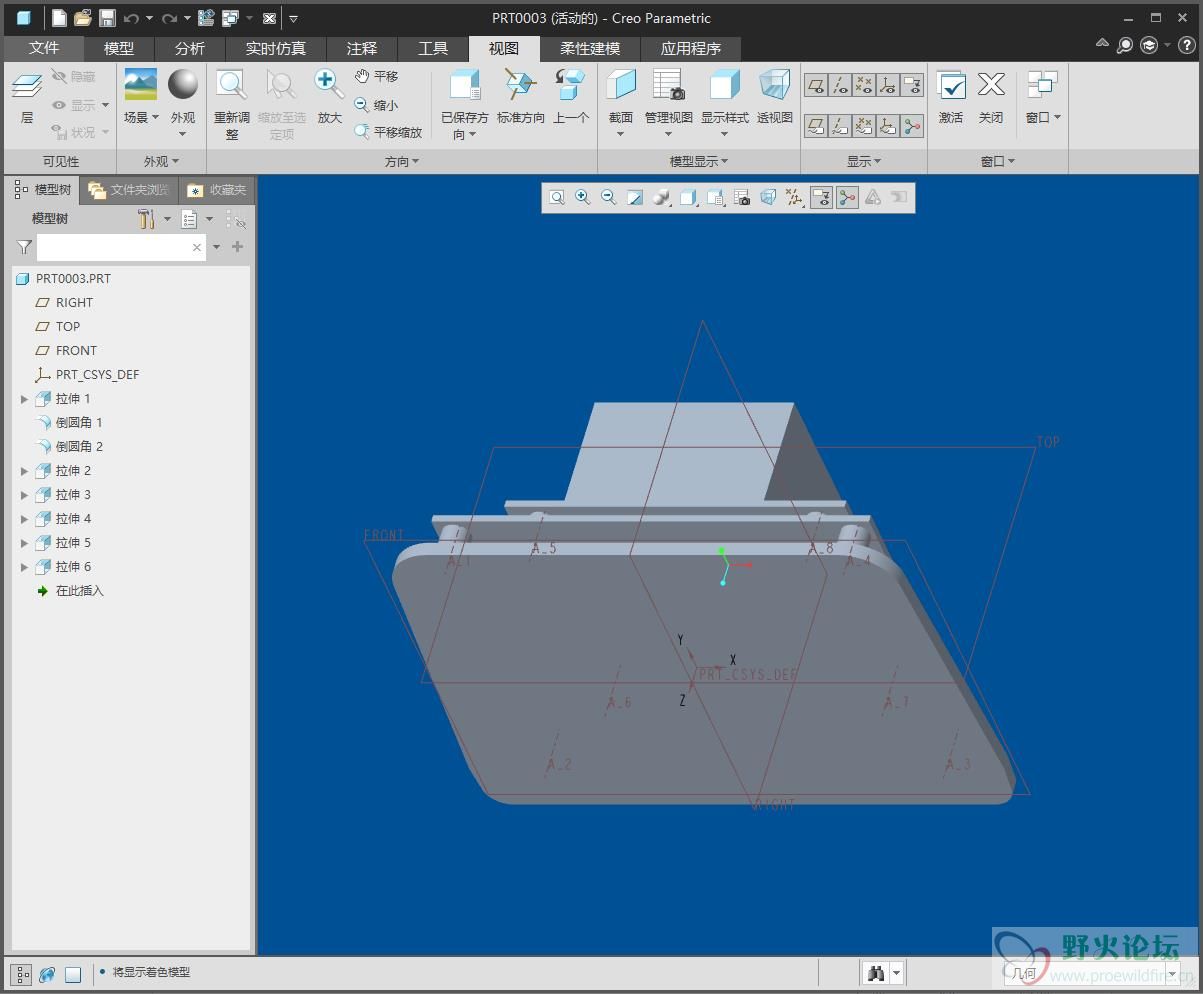Screen dimensions: 1203x994
Task: Click the 重新调整 refit magnifier icon
Action: tap(232, 85)
